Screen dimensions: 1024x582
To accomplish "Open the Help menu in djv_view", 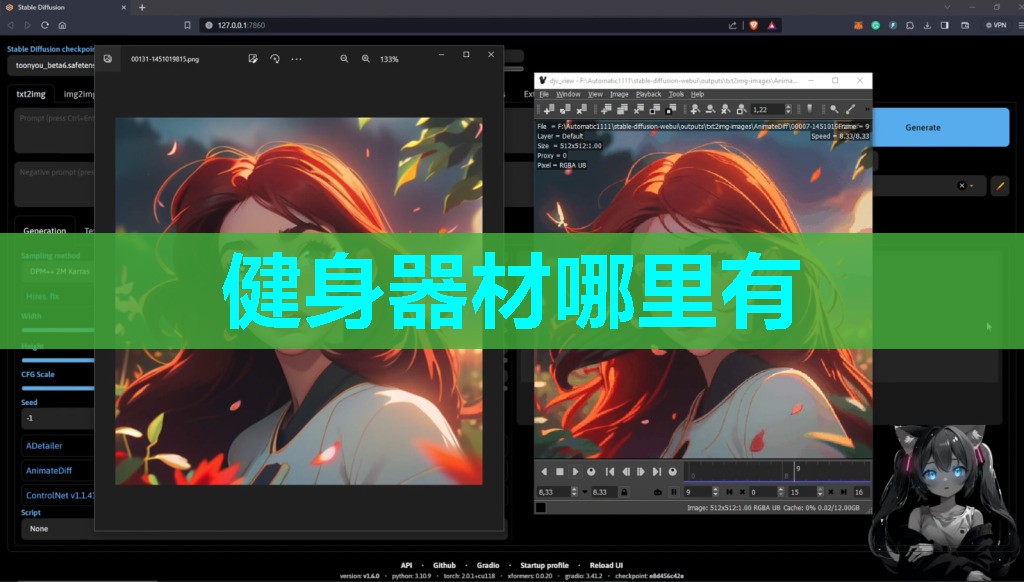I will click(697, 94).
